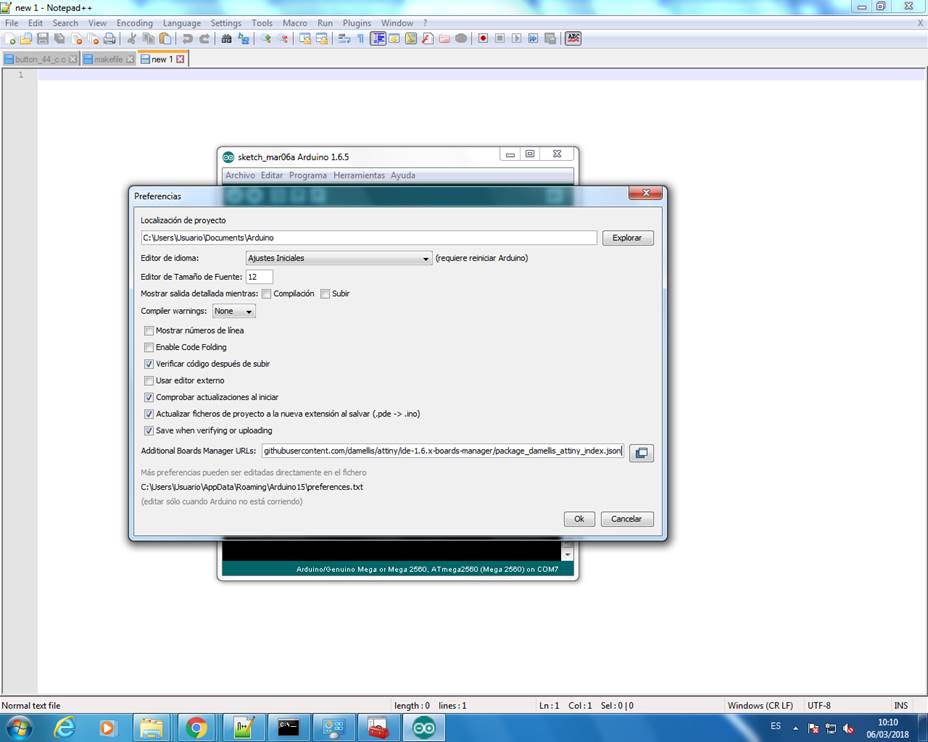Image resolution: width=928 pixels, height=742 pixels.
Task: Click the Spell check ABC icon
Action: pos(573,39)
